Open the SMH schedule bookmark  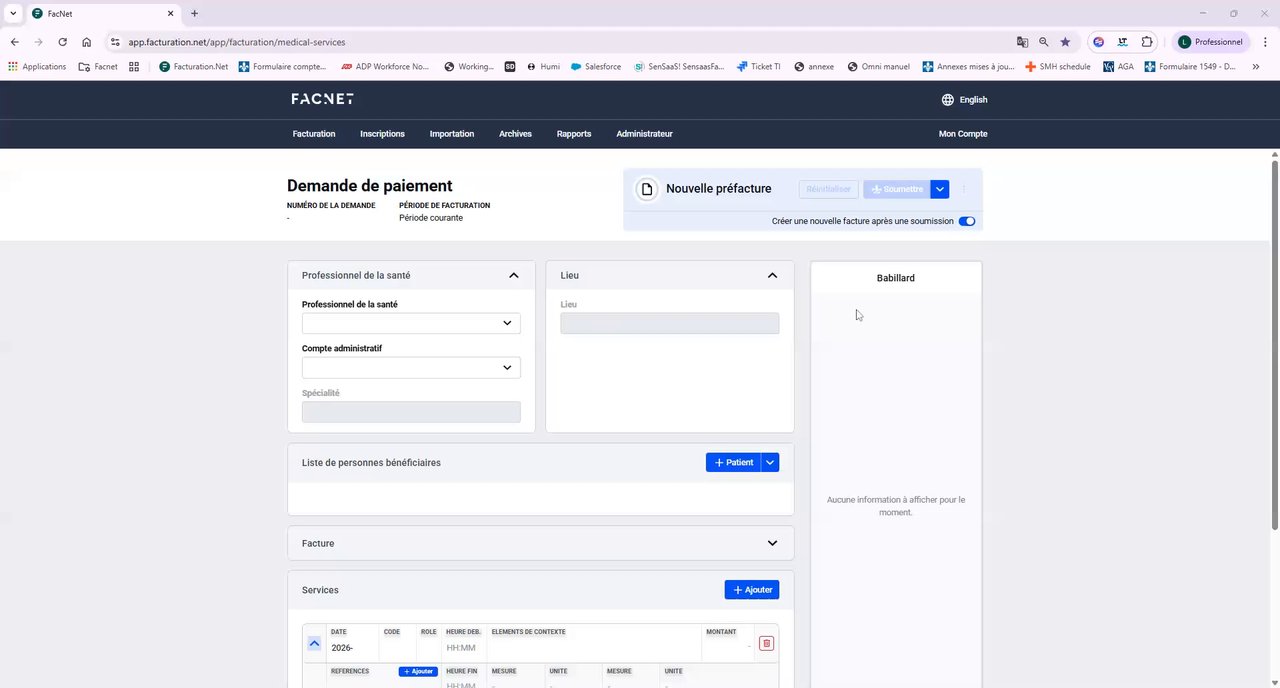tap(1058, 67)
